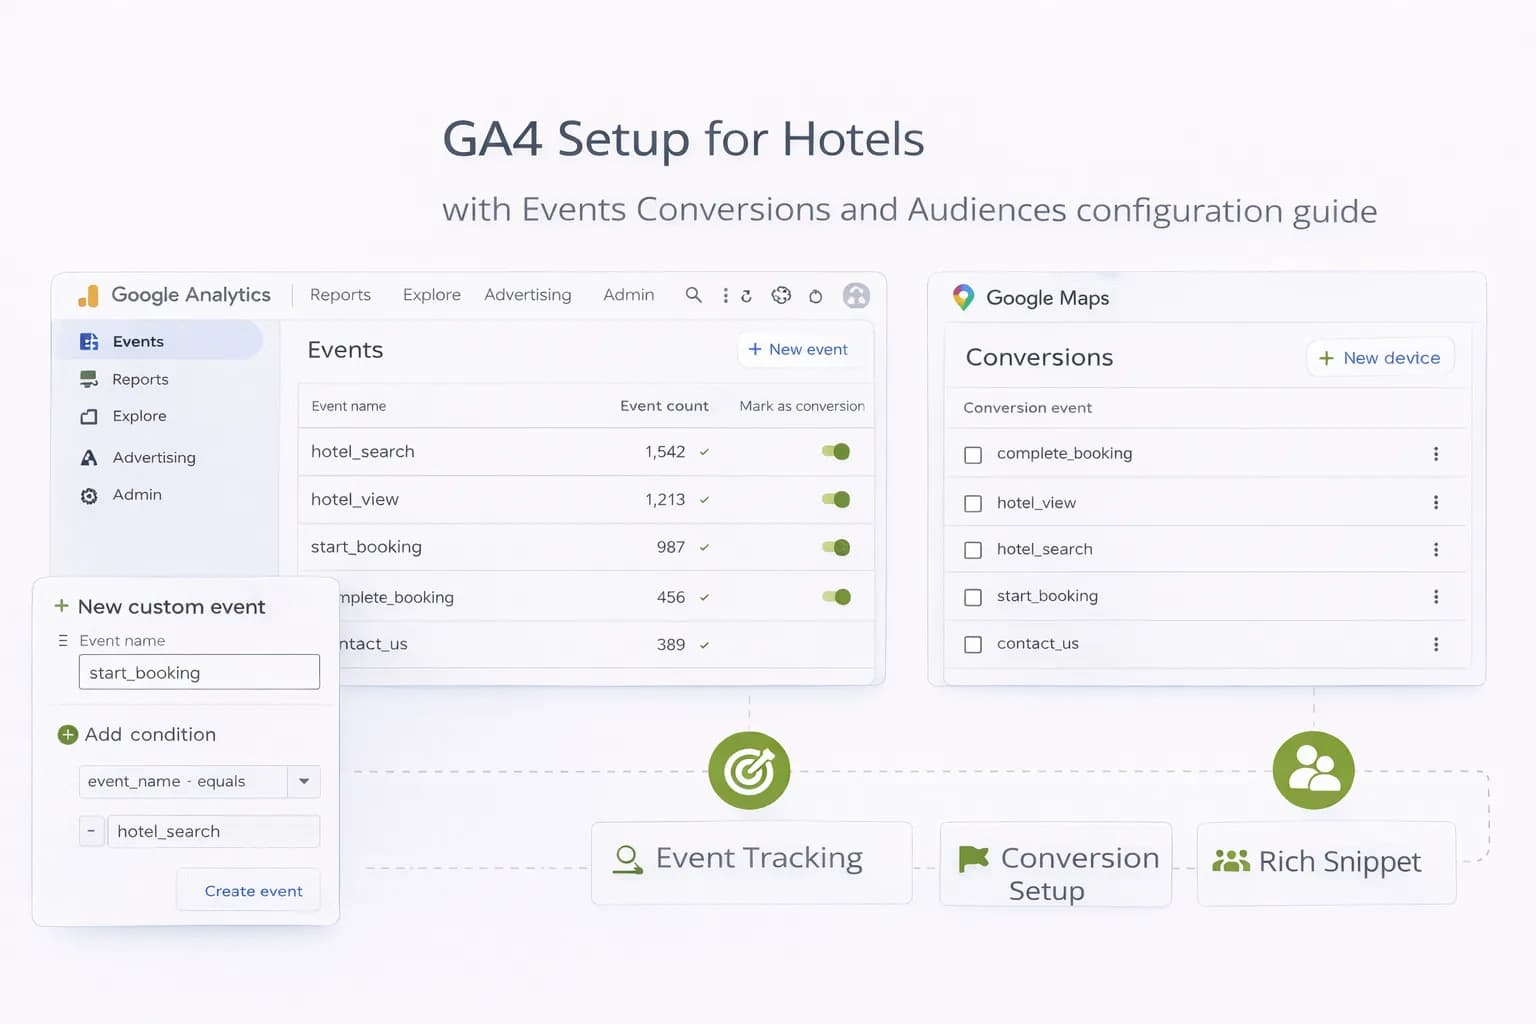Check the start_booking conversion checkbox

tap(973, 597)
